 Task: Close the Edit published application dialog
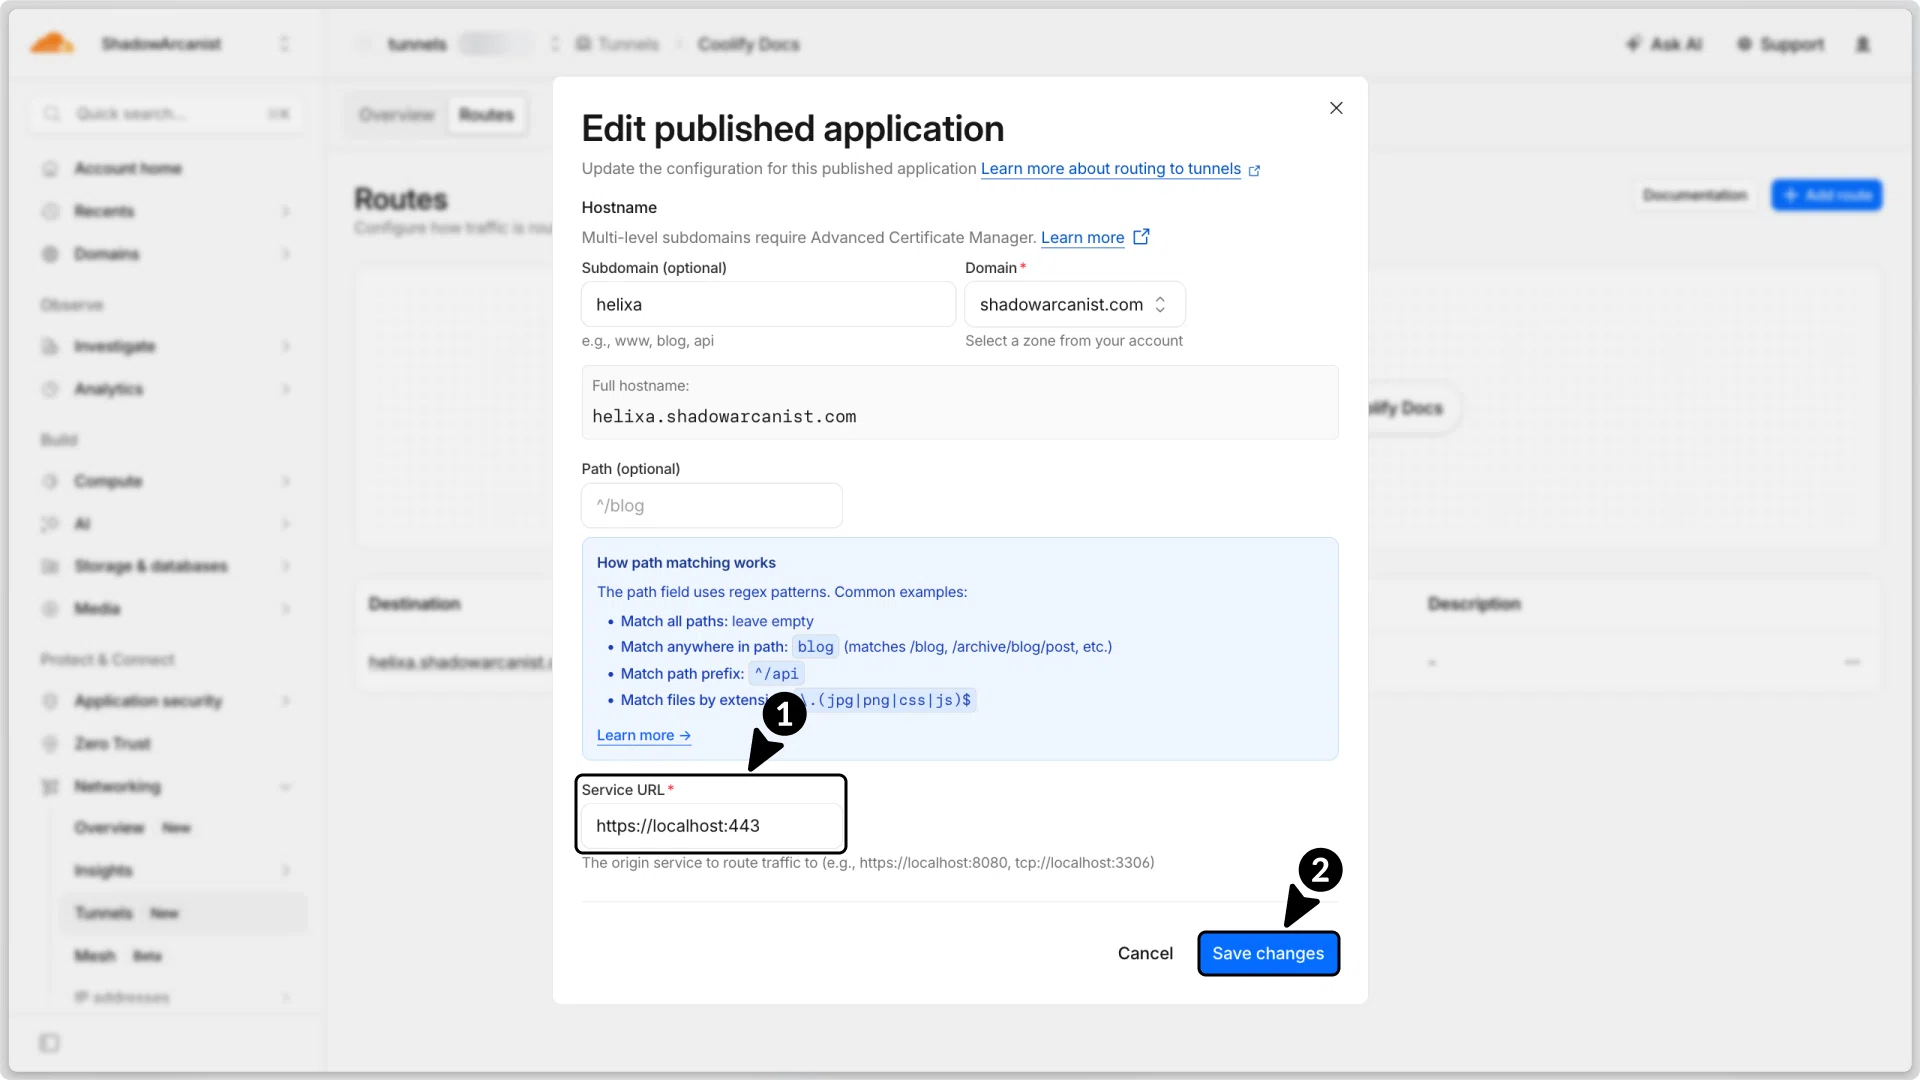[1336, 108]
